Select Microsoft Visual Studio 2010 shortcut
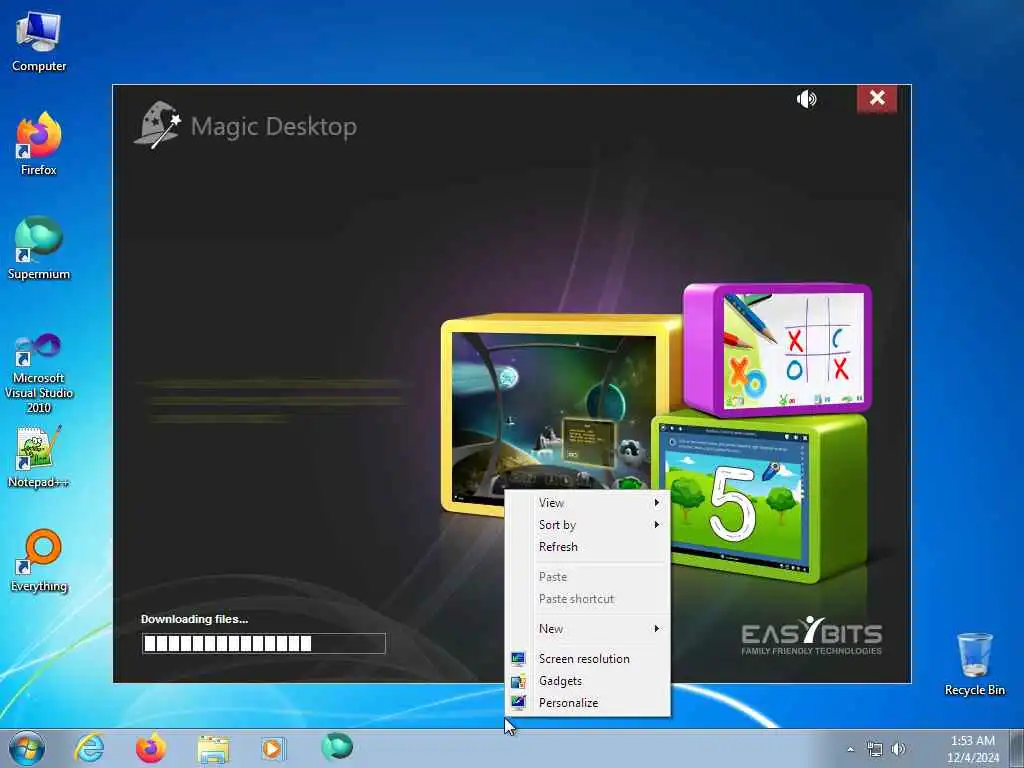The width and height of the screenshot is (1024, 768). [39, 373]
